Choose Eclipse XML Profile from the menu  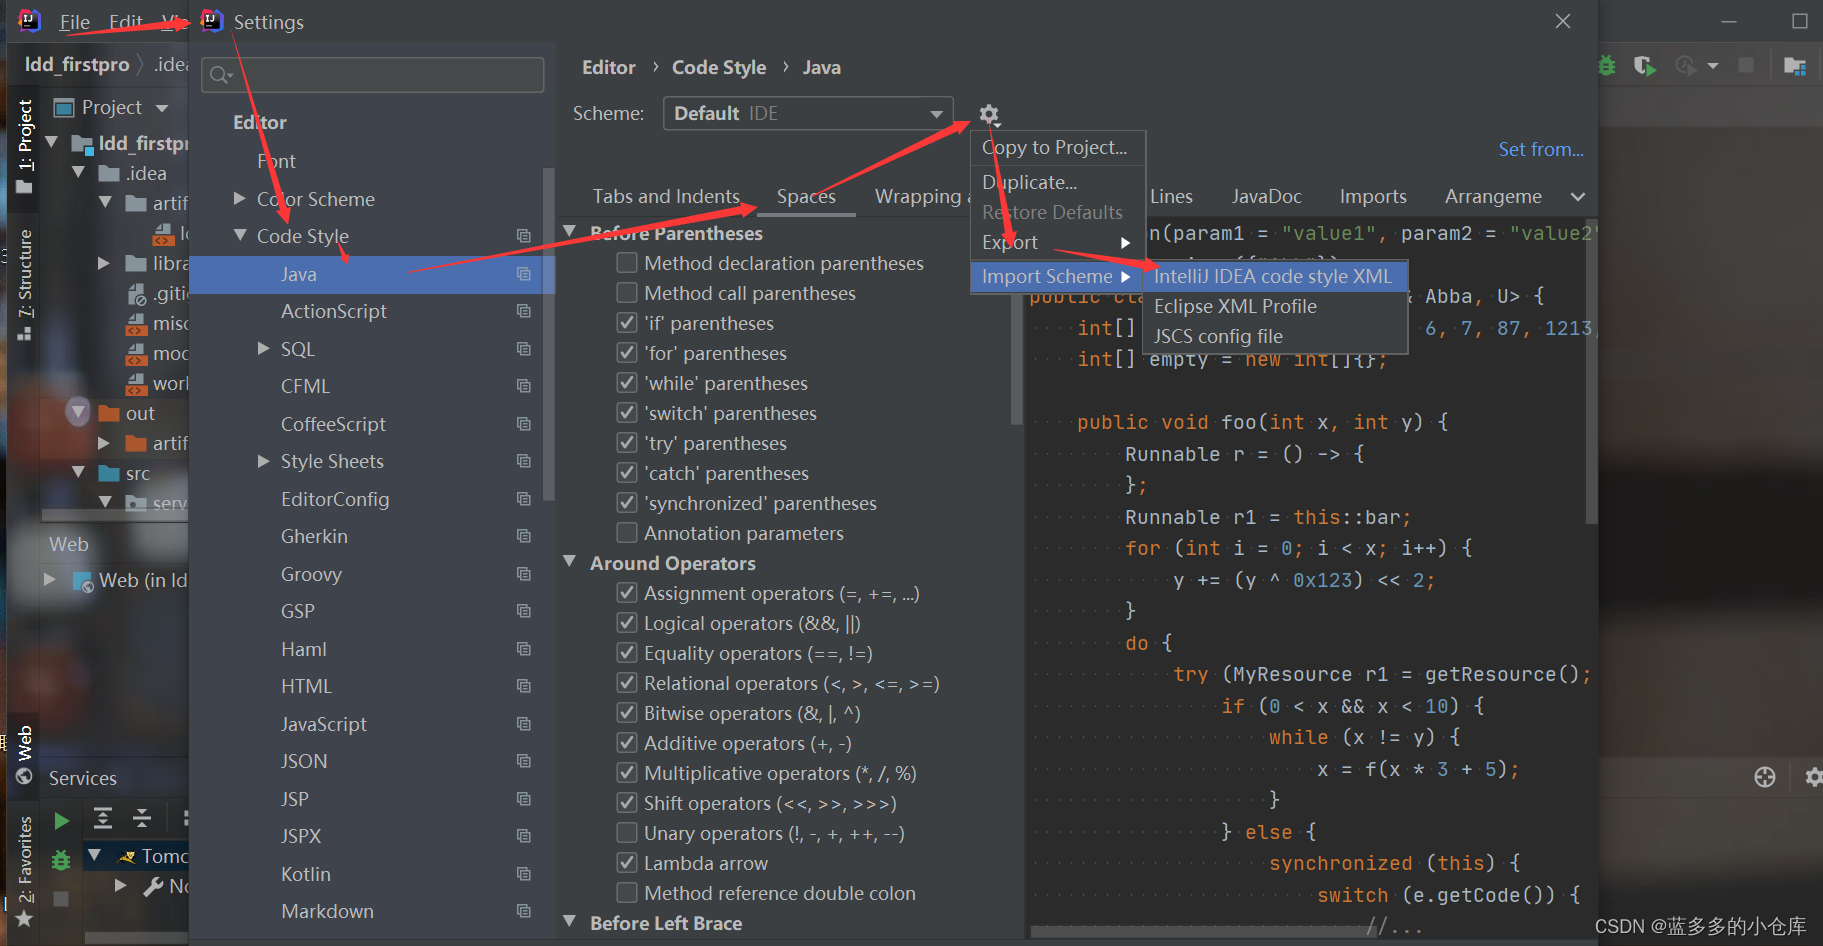pyautogui.click(x=1235, y=306)
